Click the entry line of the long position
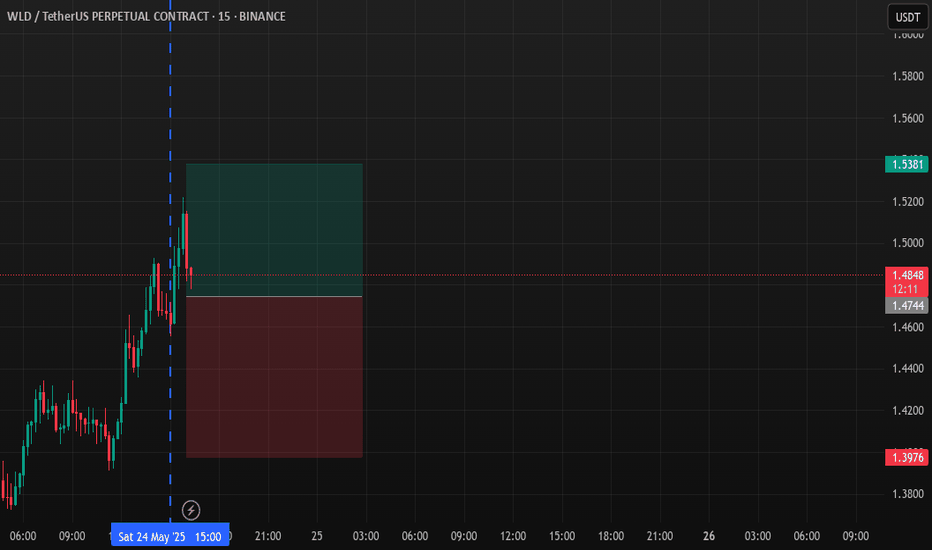This screenshot has width=932, height=550. 274,296
